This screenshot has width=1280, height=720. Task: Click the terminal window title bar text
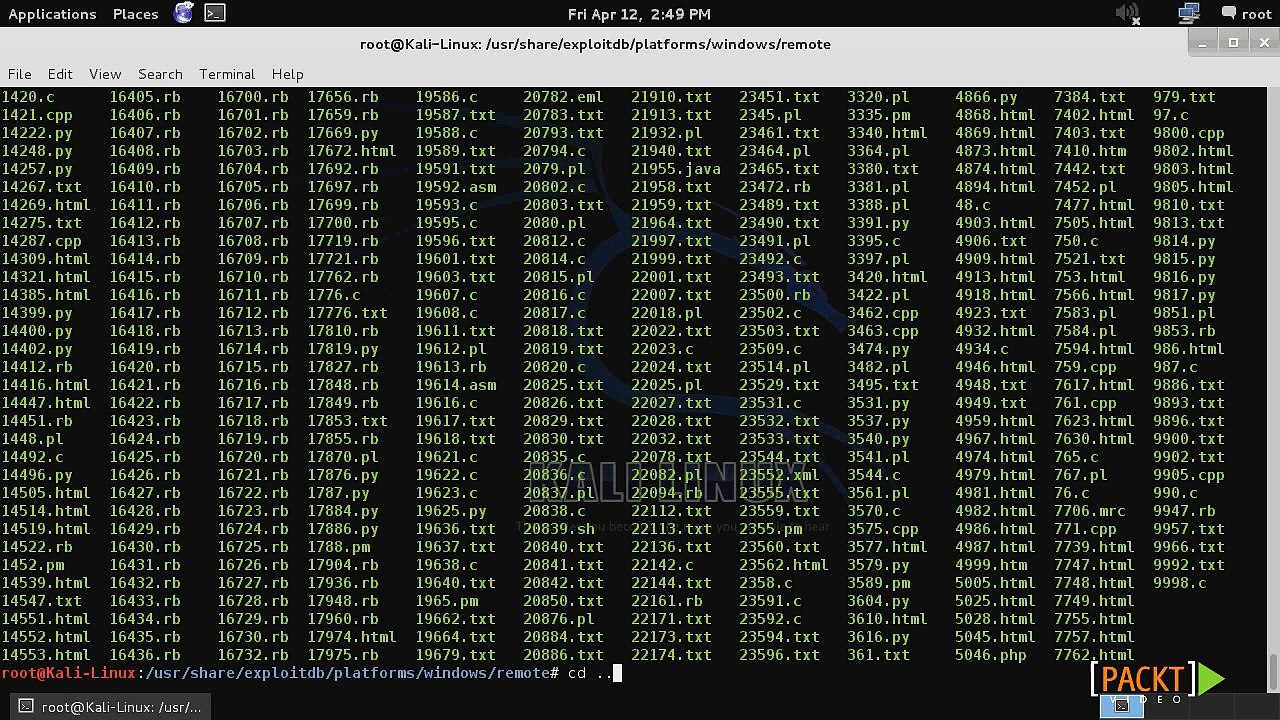[595, 44]
